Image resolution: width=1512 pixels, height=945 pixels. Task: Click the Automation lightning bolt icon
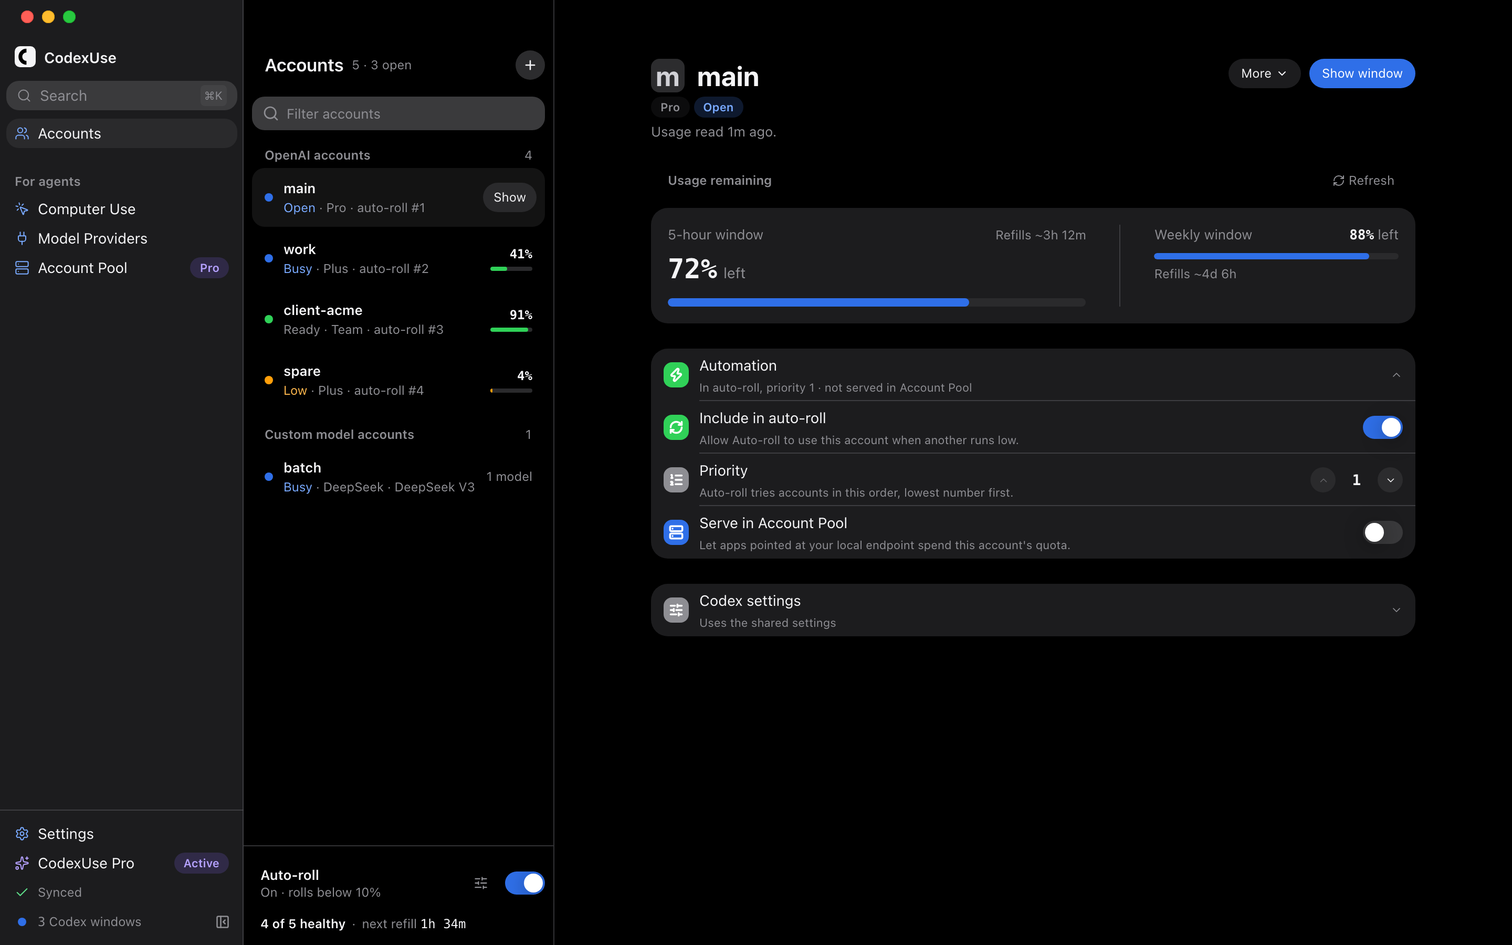[x=676, y=375]
